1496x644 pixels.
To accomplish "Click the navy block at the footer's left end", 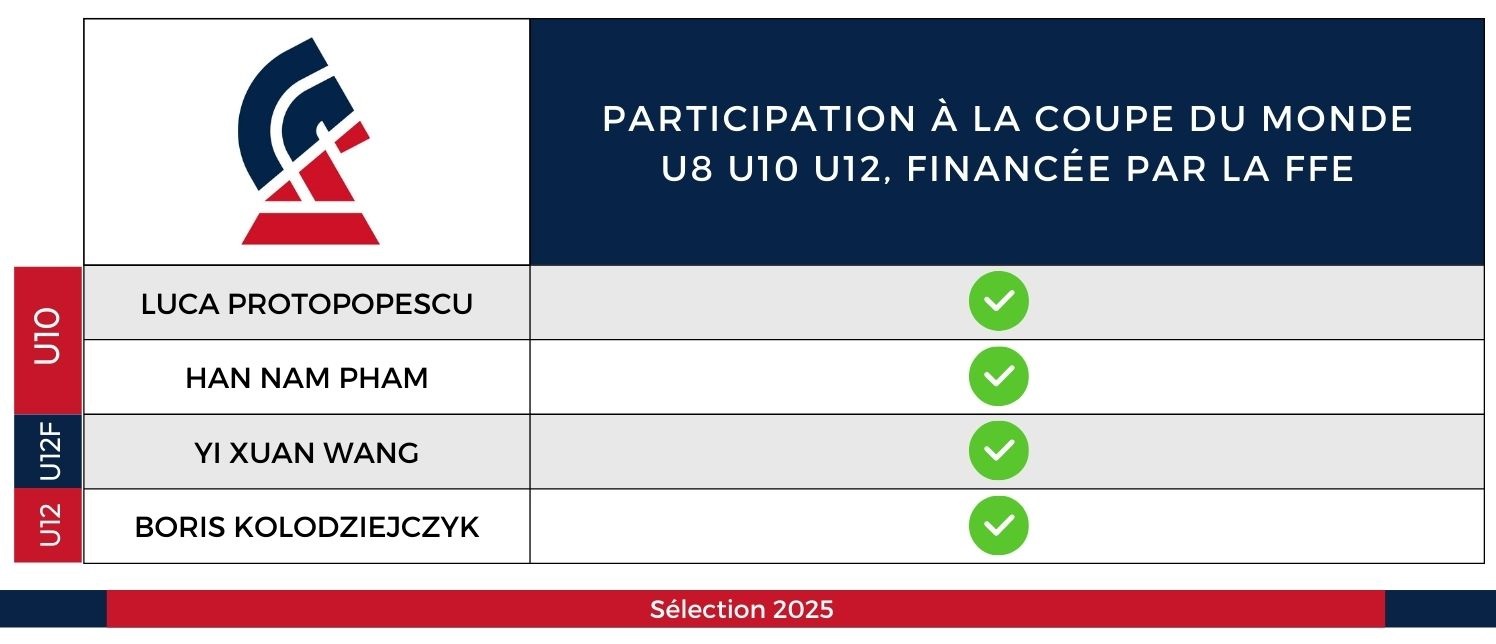I will pyautogui.click(x=53, y=608).
